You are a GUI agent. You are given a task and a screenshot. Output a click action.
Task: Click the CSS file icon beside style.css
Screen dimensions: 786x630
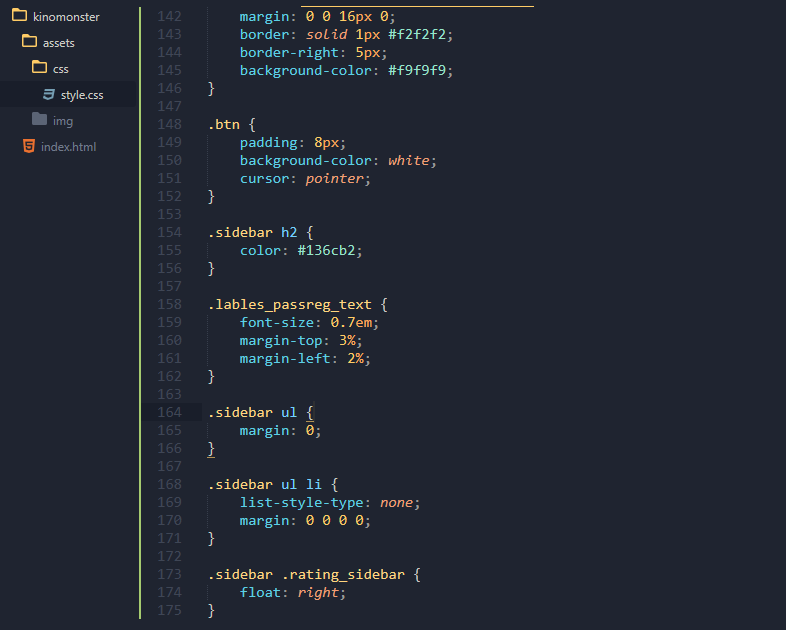[49, 94]
